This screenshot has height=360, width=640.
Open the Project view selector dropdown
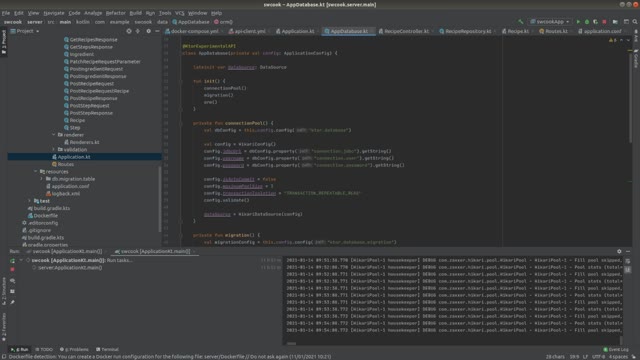pos(25,31)
